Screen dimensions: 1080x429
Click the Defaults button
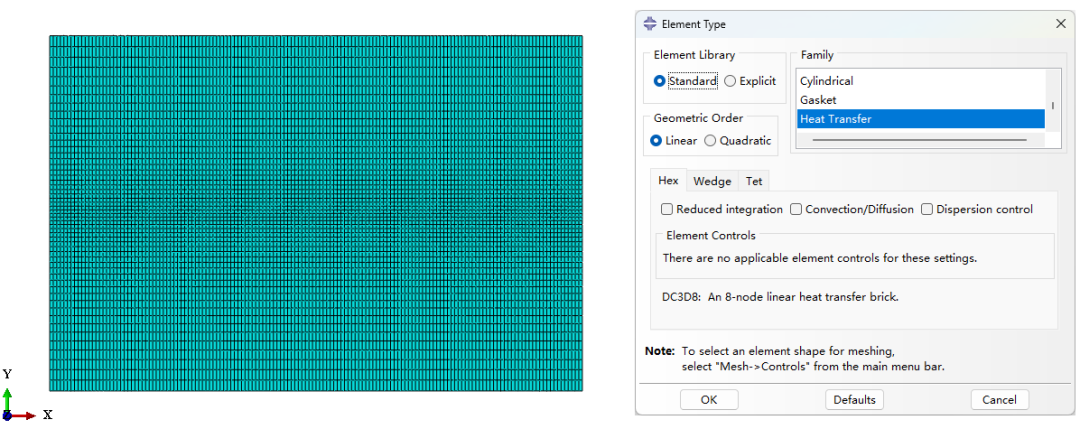coord(854,399)
